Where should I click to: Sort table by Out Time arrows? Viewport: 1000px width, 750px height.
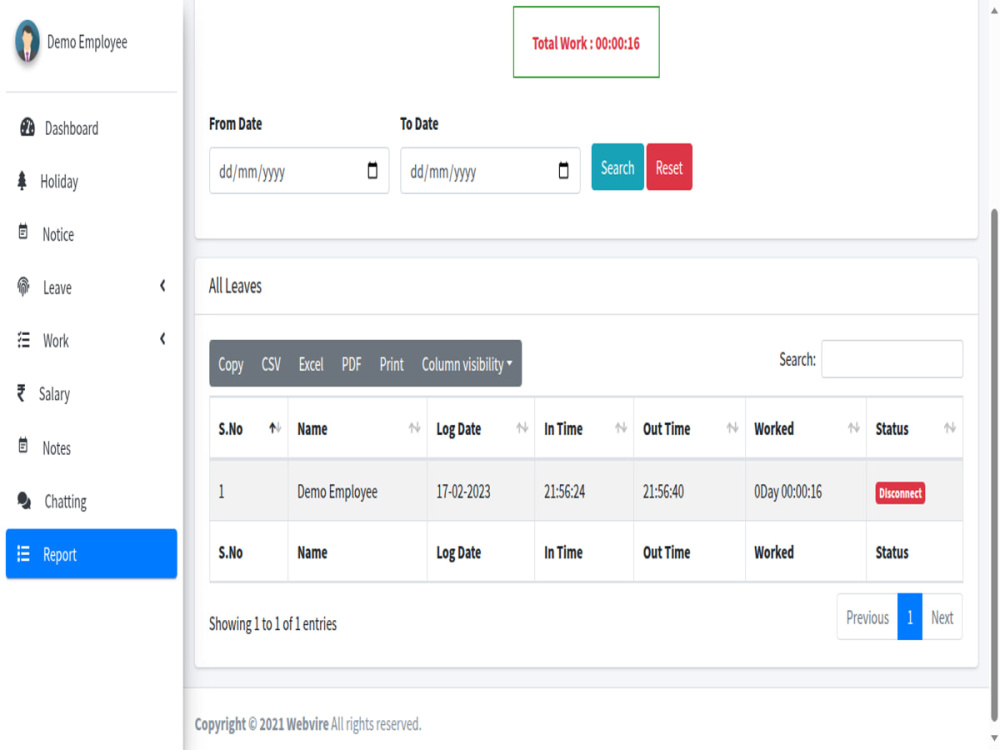coord(733,428)
